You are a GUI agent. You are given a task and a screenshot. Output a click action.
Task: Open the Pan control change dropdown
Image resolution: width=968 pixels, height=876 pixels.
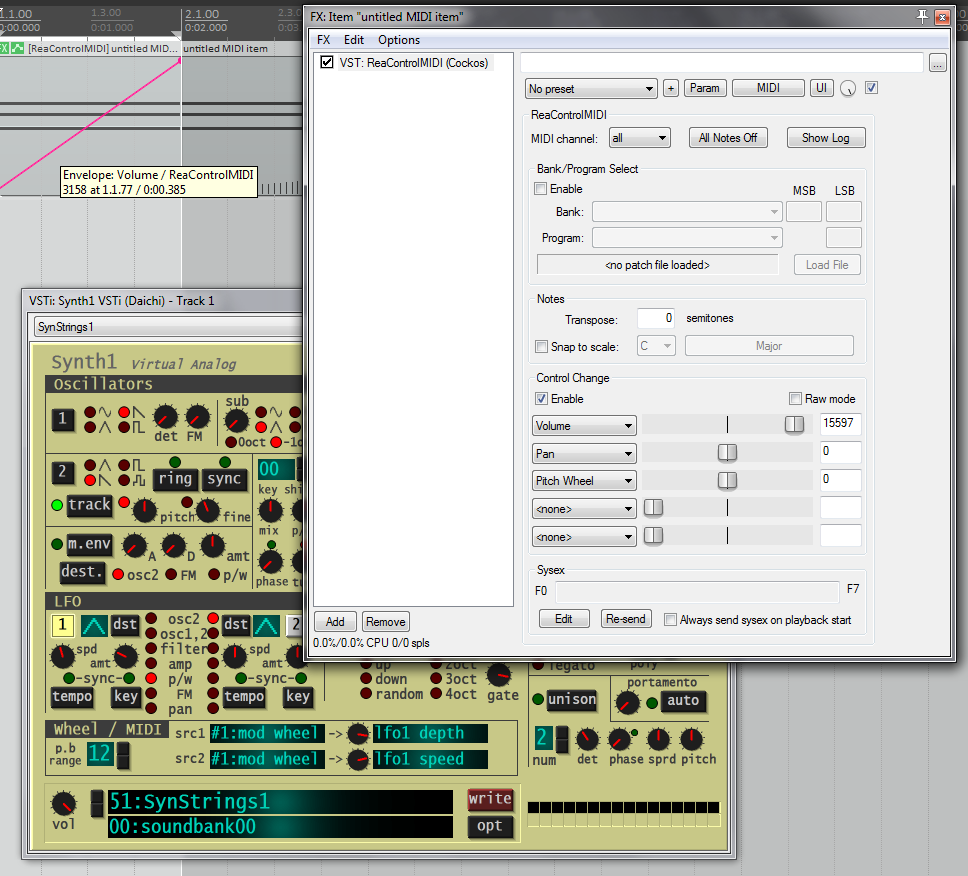(584, 454)
